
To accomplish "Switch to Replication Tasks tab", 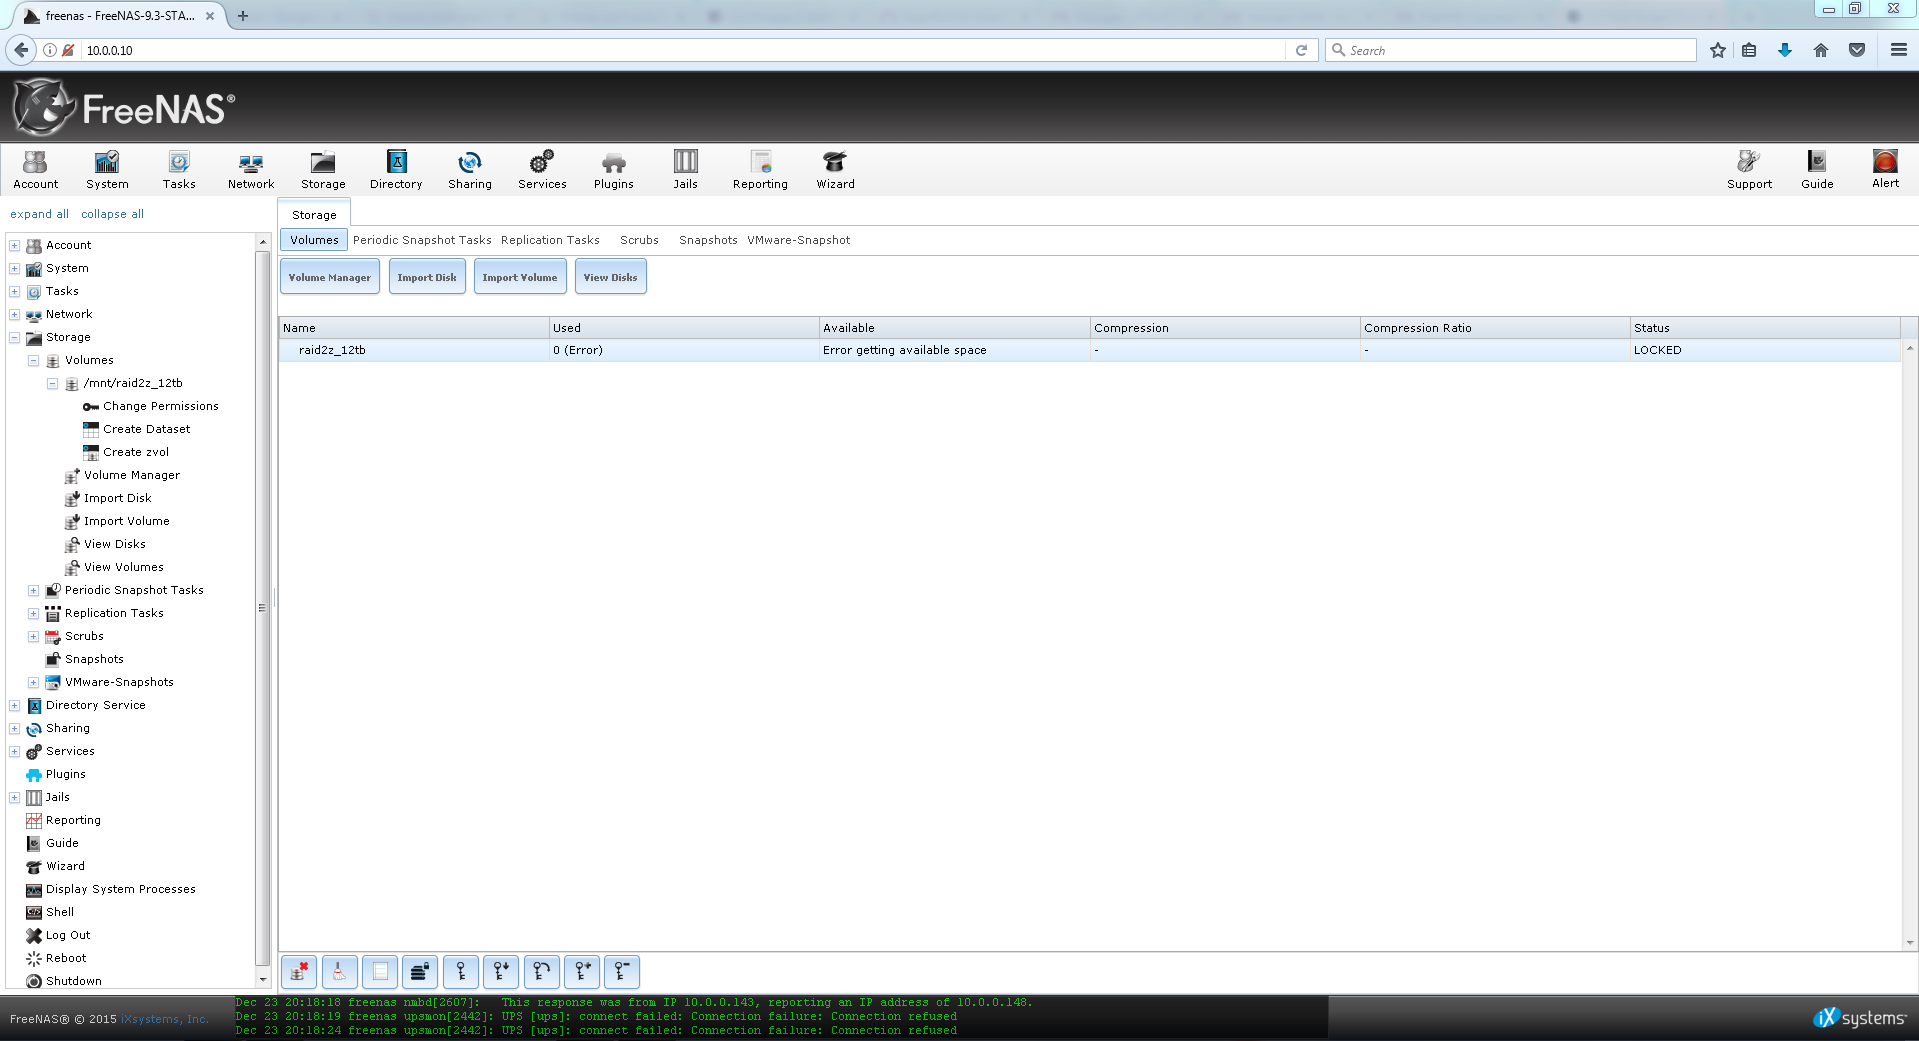I will click(550, 240).
